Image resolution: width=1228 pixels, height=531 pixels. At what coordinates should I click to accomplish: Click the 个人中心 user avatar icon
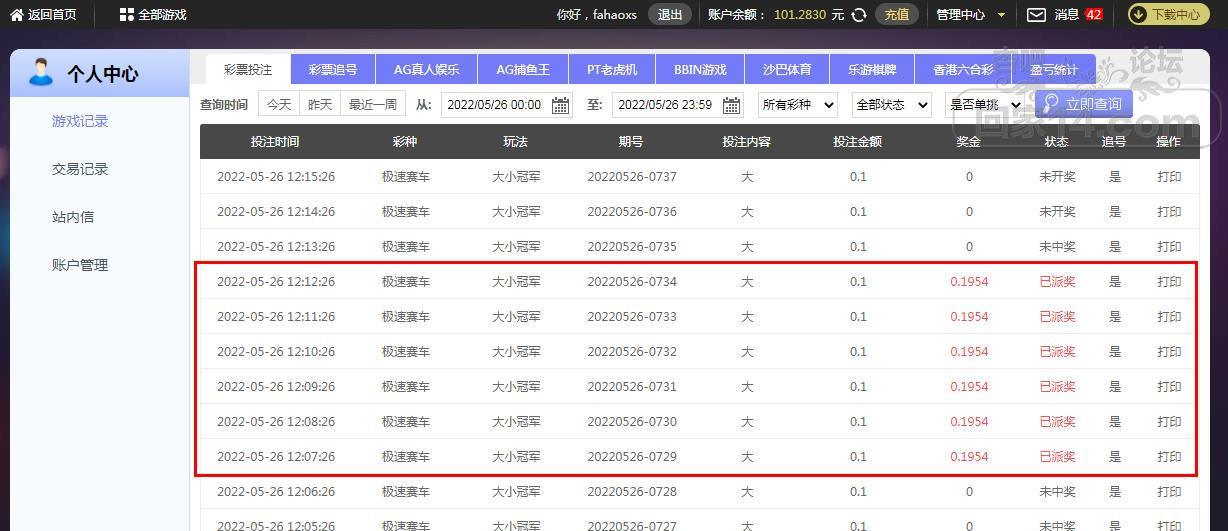41,73
